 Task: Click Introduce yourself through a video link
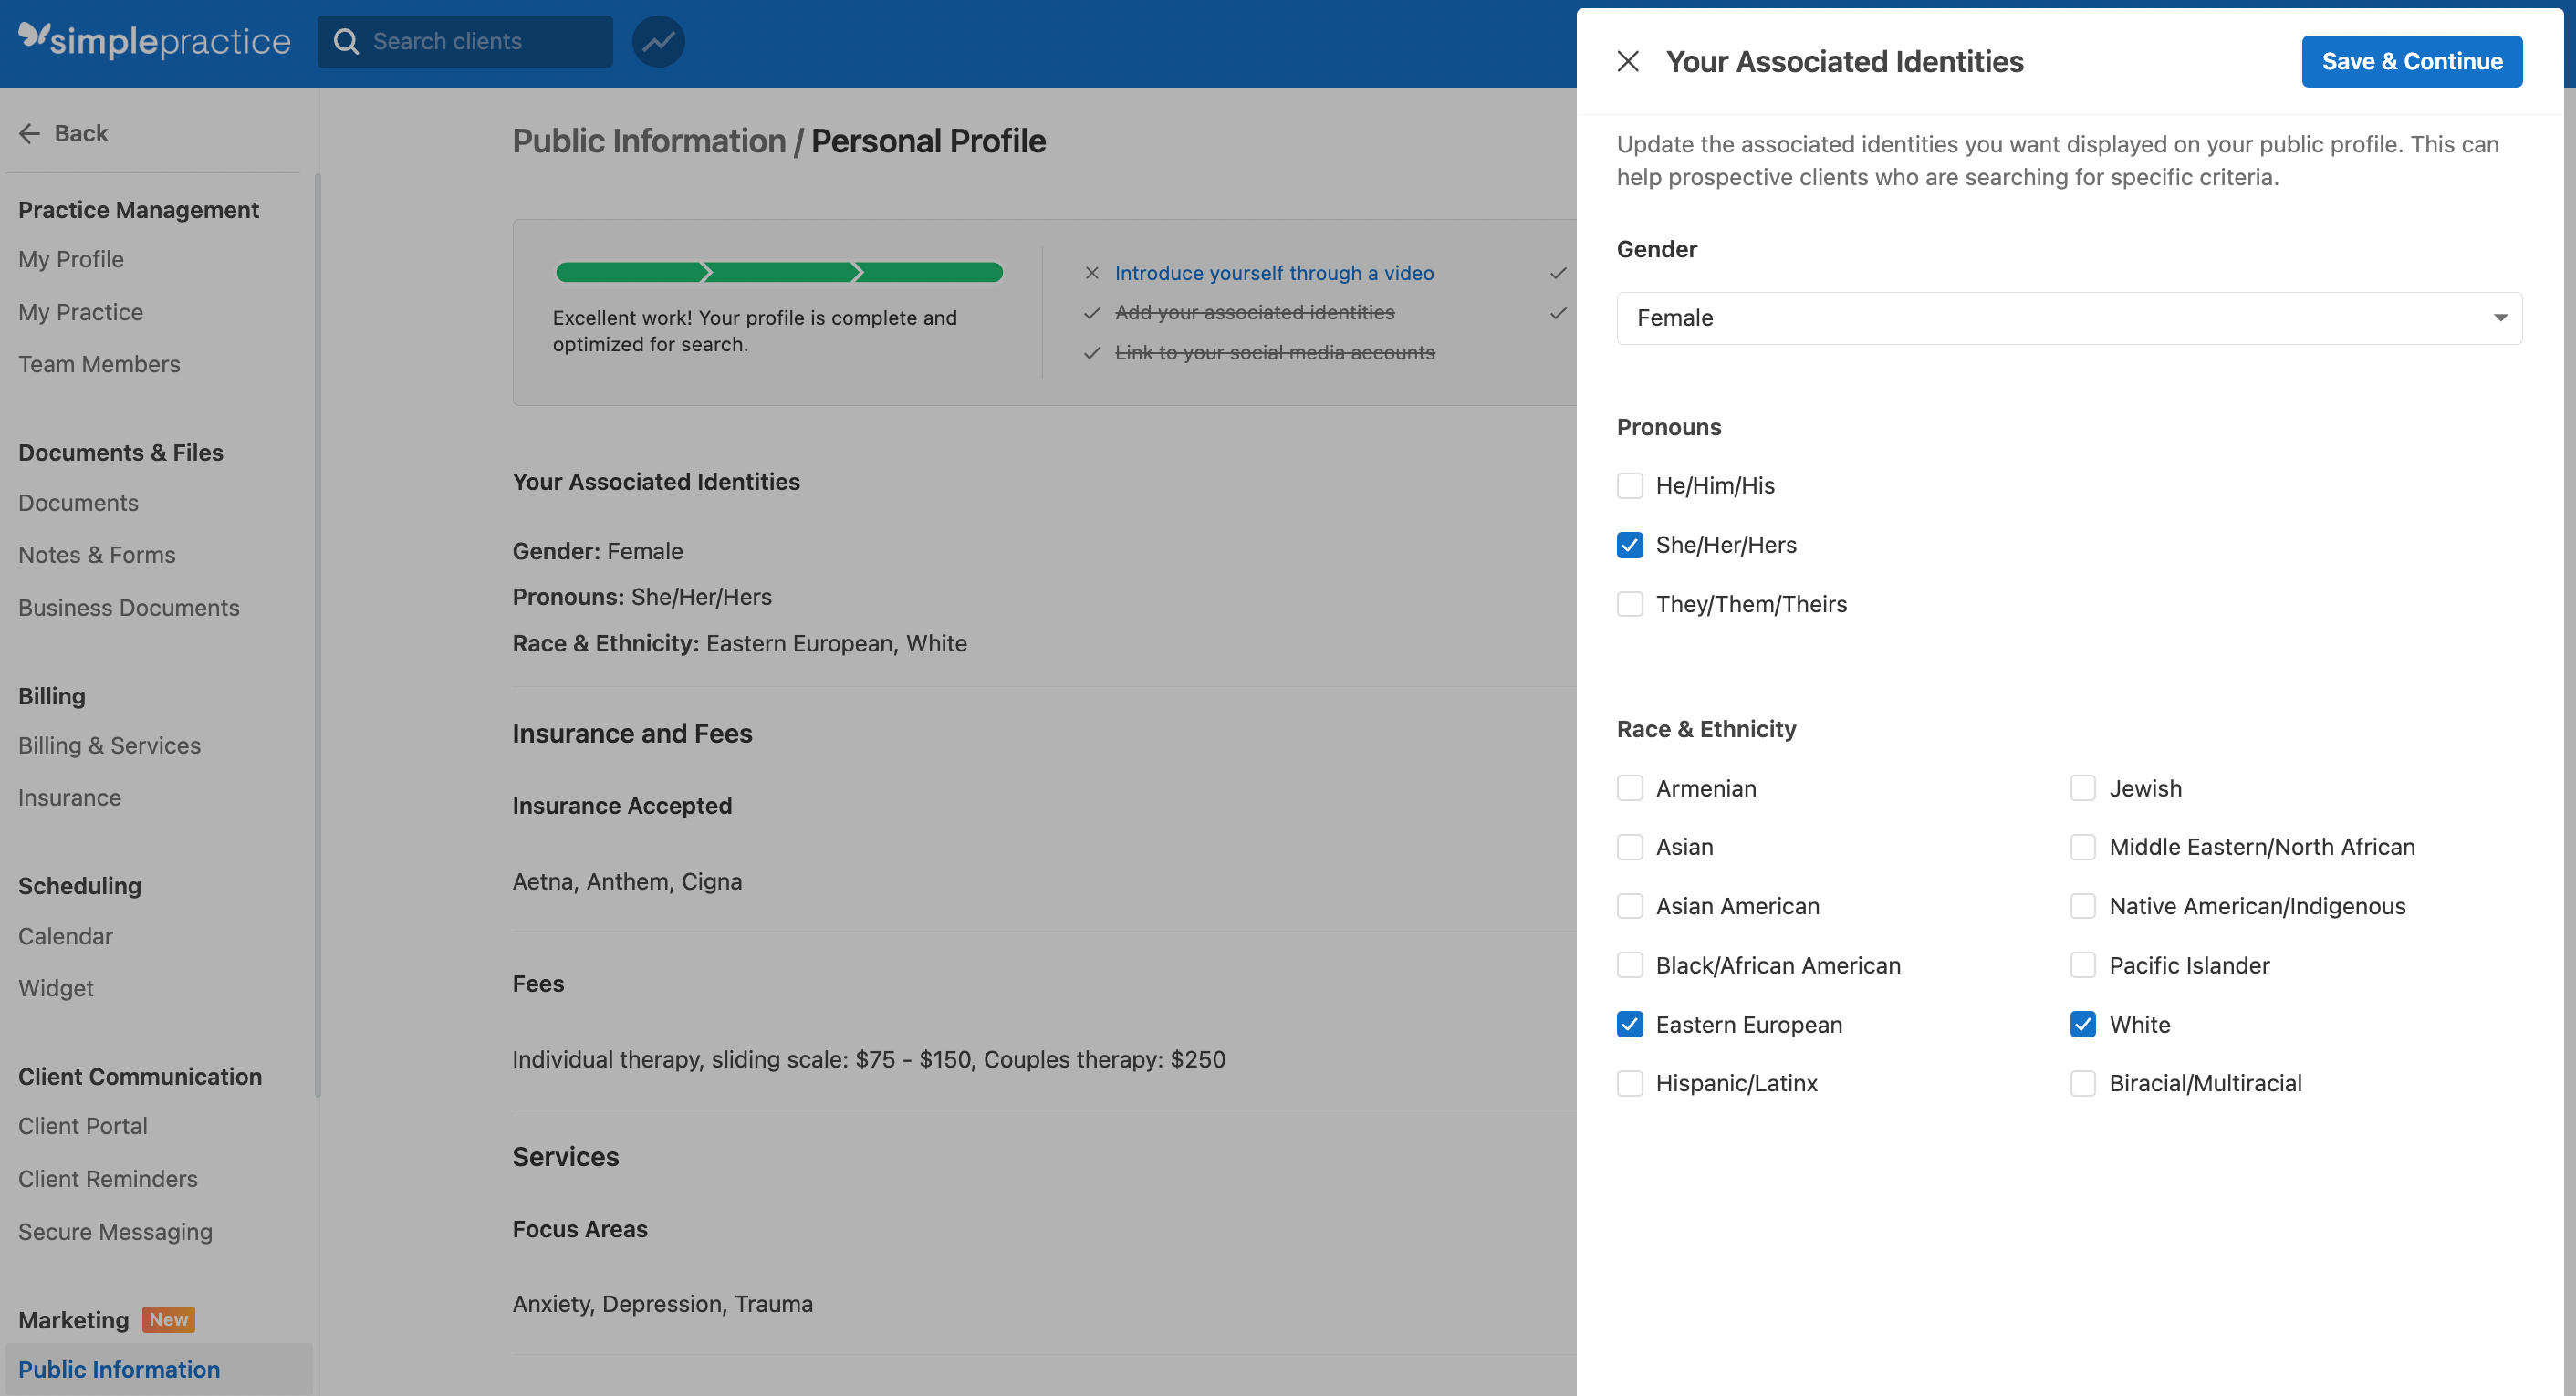[x=1274, y=273]
